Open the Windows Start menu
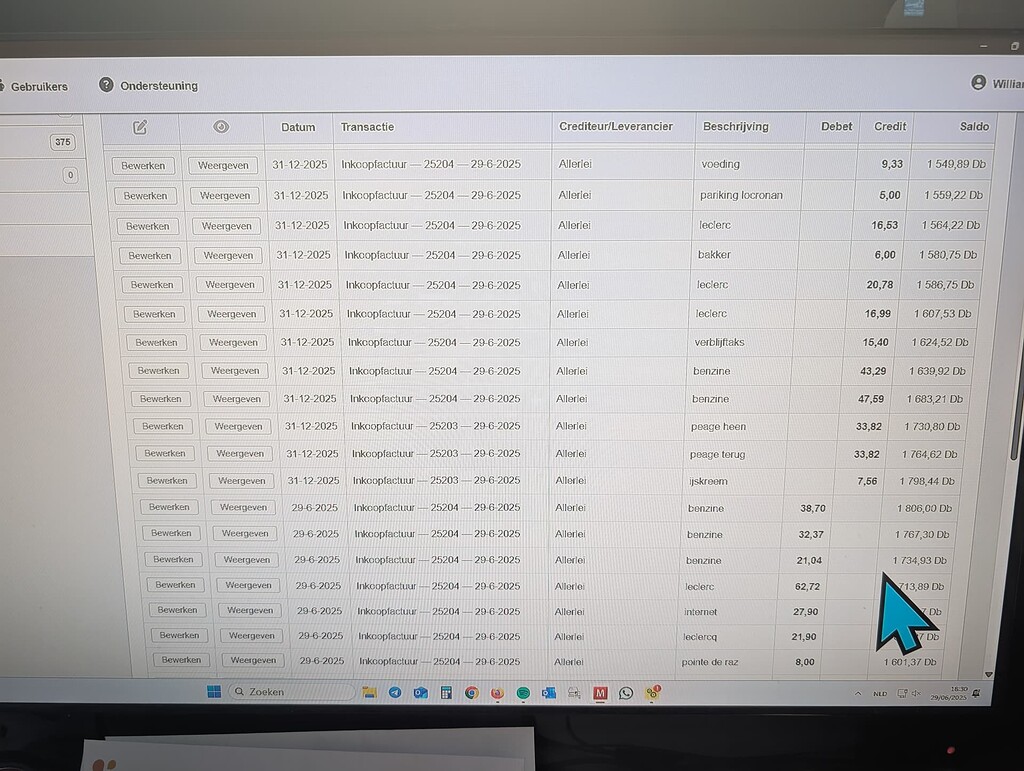This screenshot has height=771, width=1024. coord(215,691)
